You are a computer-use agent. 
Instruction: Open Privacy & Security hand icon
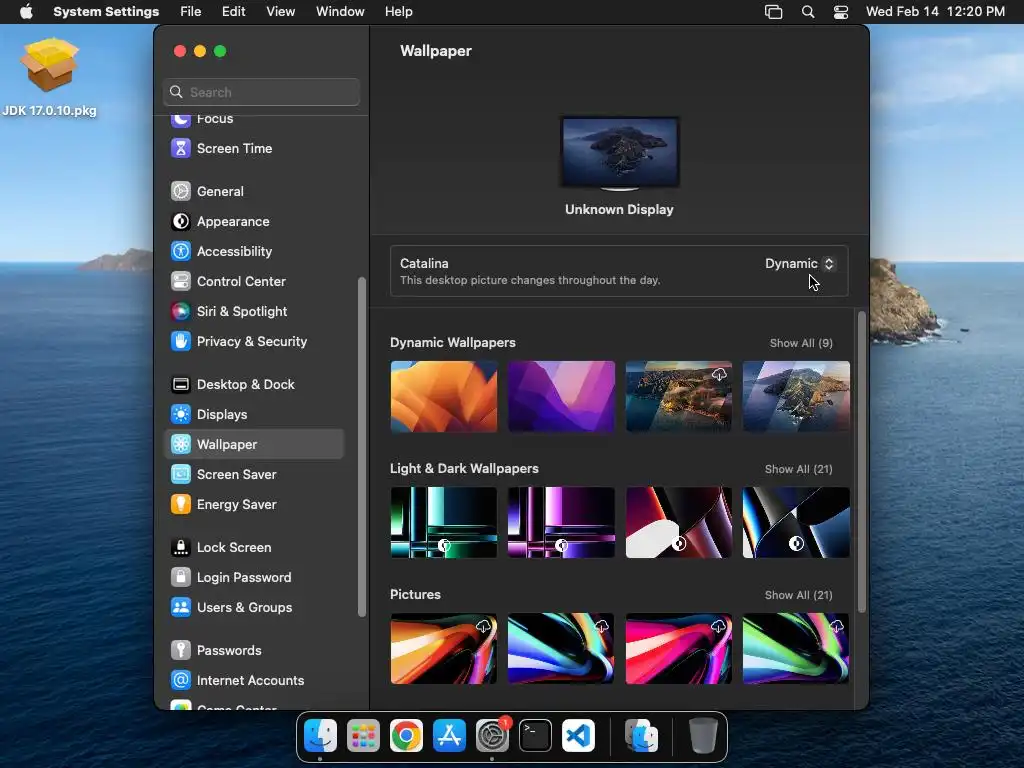(x=181, y=342)
